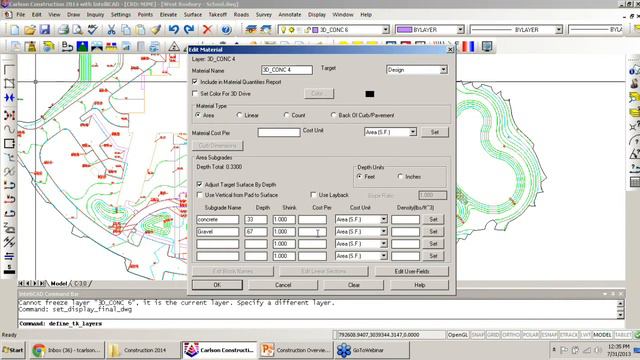Switch to the Model tab
The height and width of the screenshot is (360, 640).
tap(59, 283)
